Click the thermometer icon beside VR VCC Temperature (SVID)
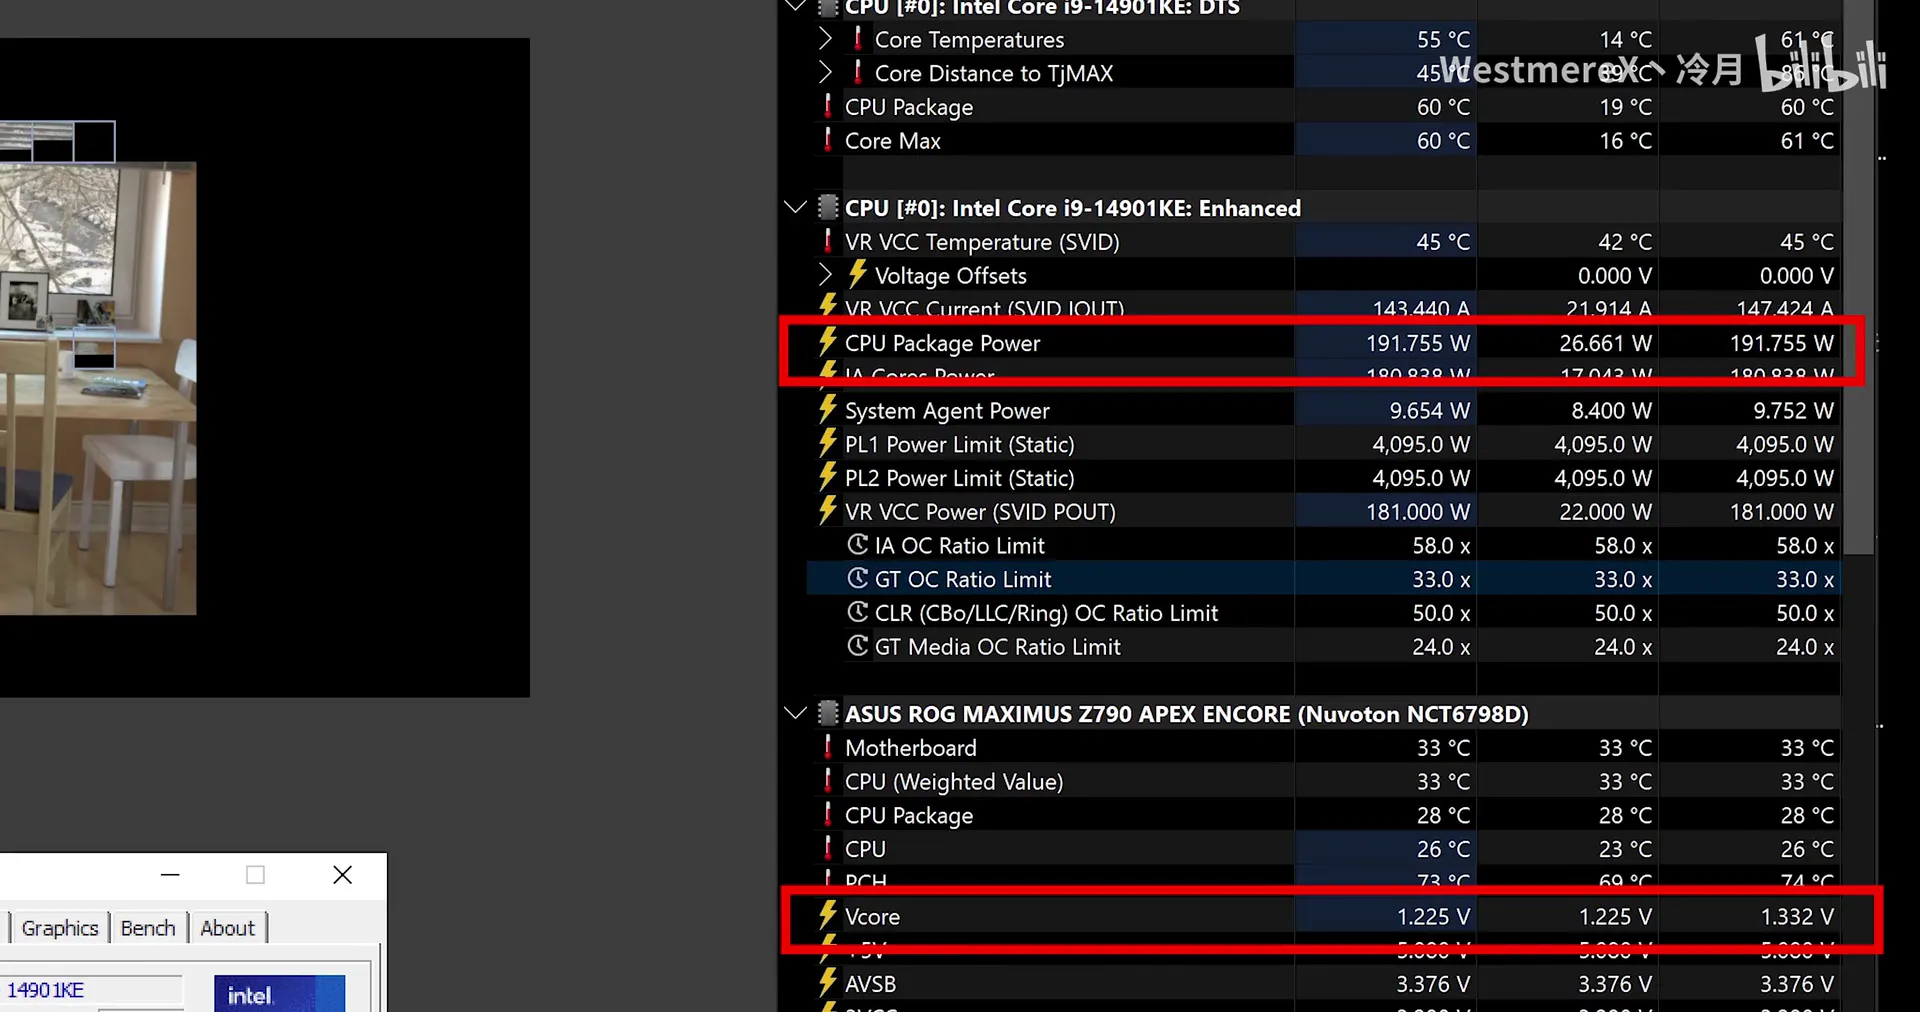 tap(827, 241)
